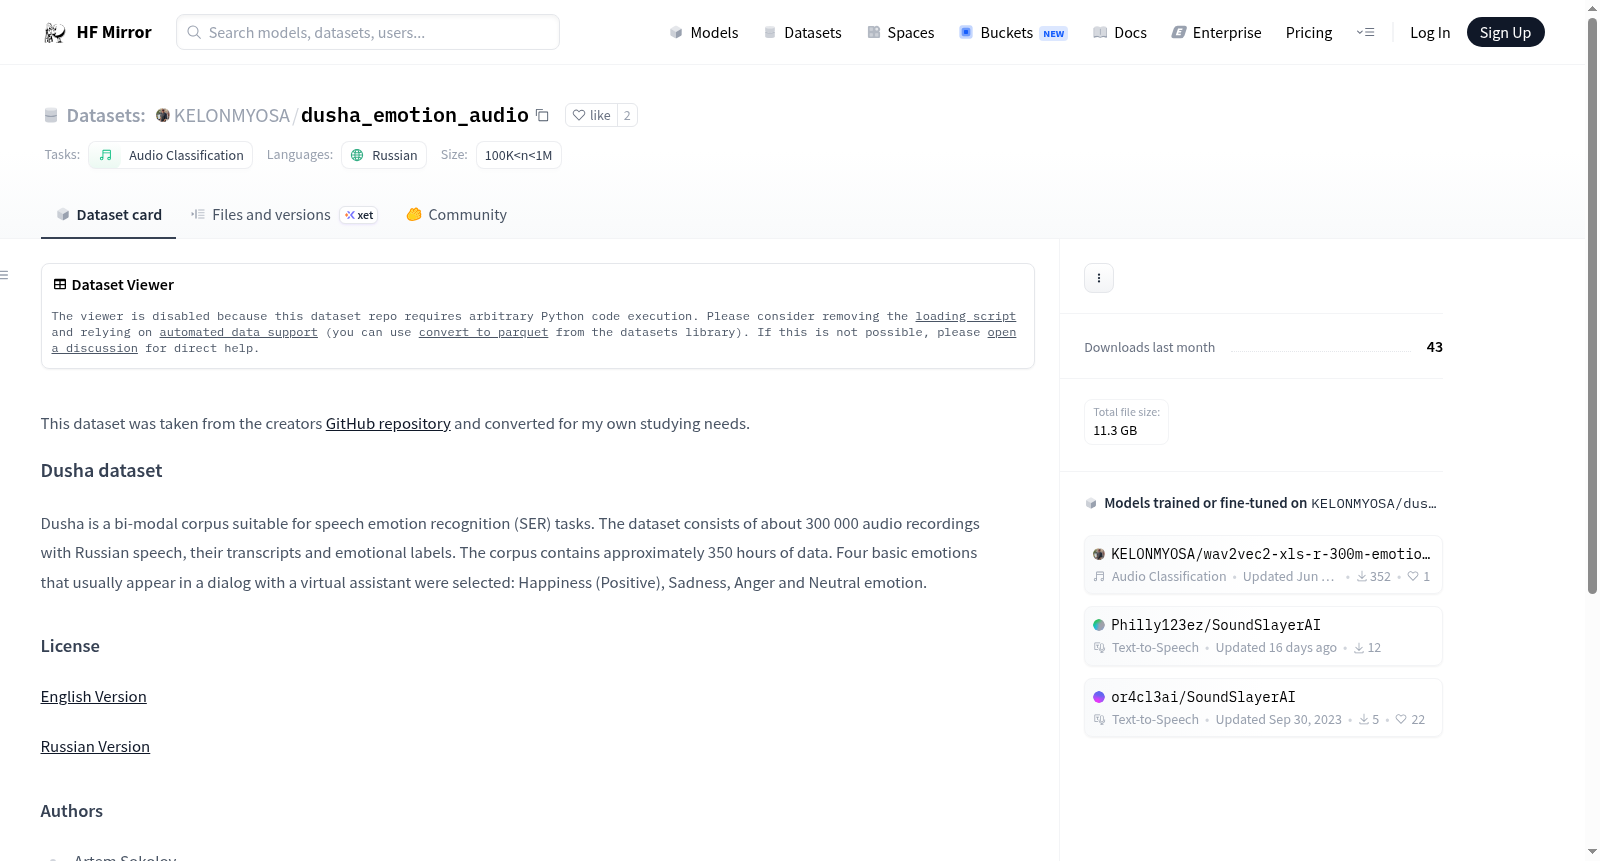Follow the loading script link
The image size is (1600, 861).
tap(965, 316)
